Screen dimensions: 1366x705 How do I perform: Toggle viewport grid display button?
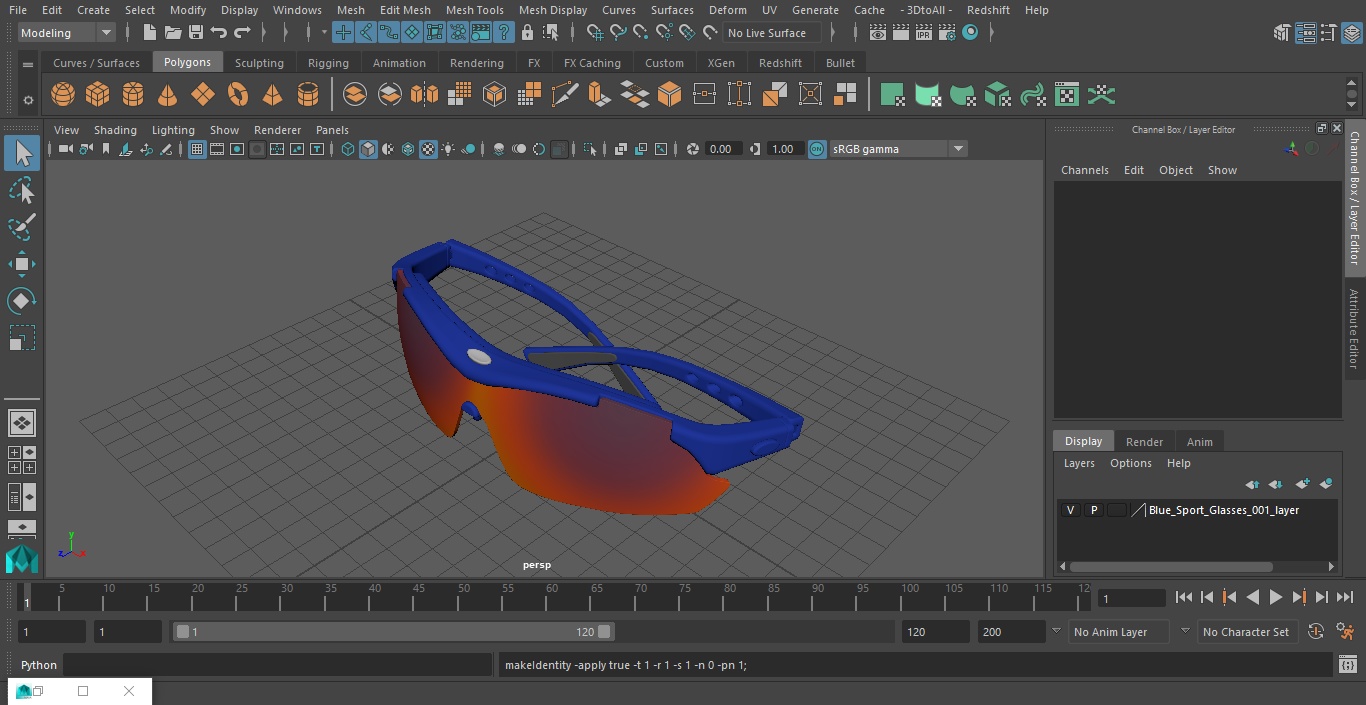pos(197,149)
